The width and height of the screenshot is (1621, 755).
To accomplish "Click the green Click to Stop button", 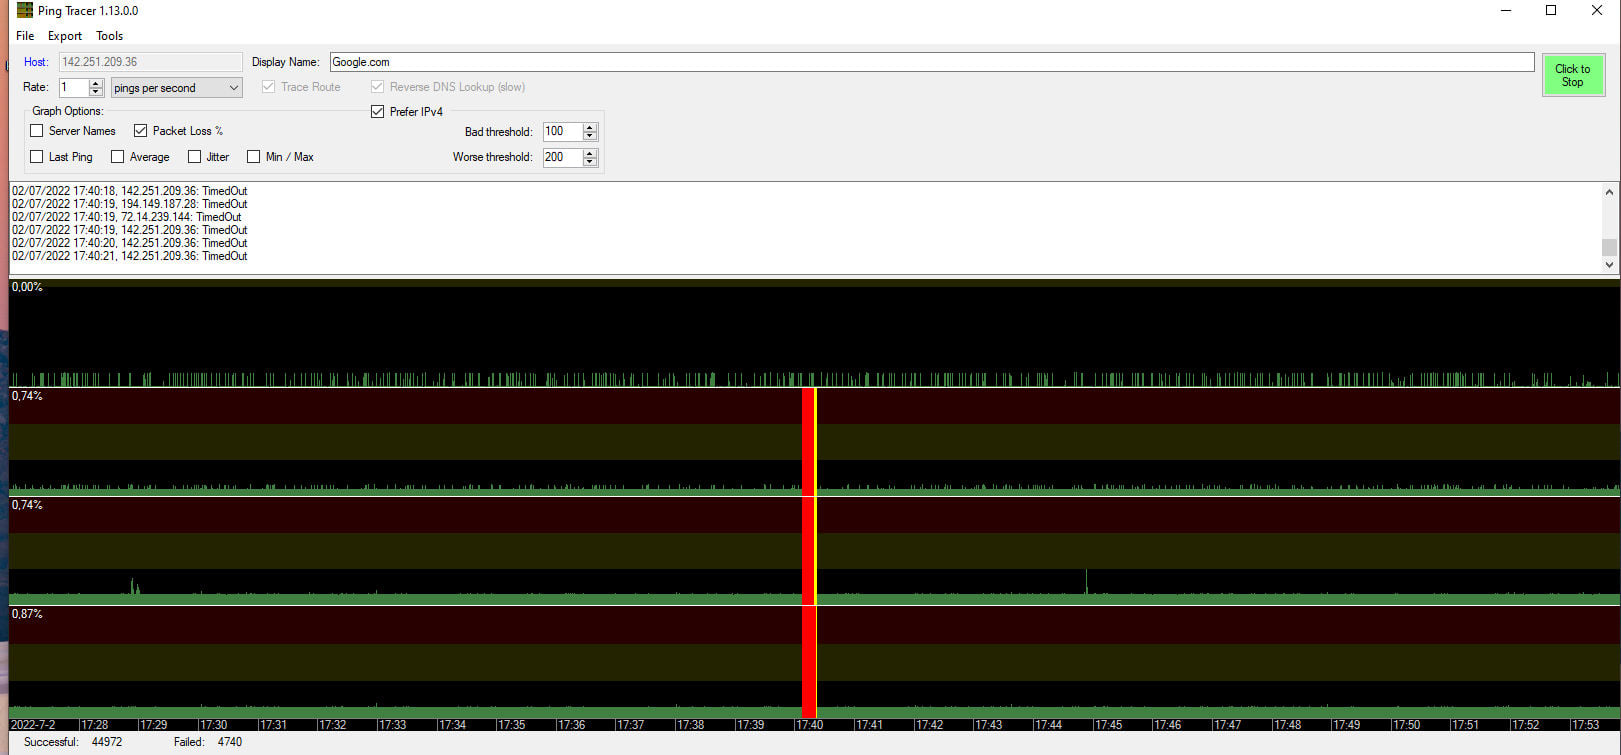I will point(1572,75).
